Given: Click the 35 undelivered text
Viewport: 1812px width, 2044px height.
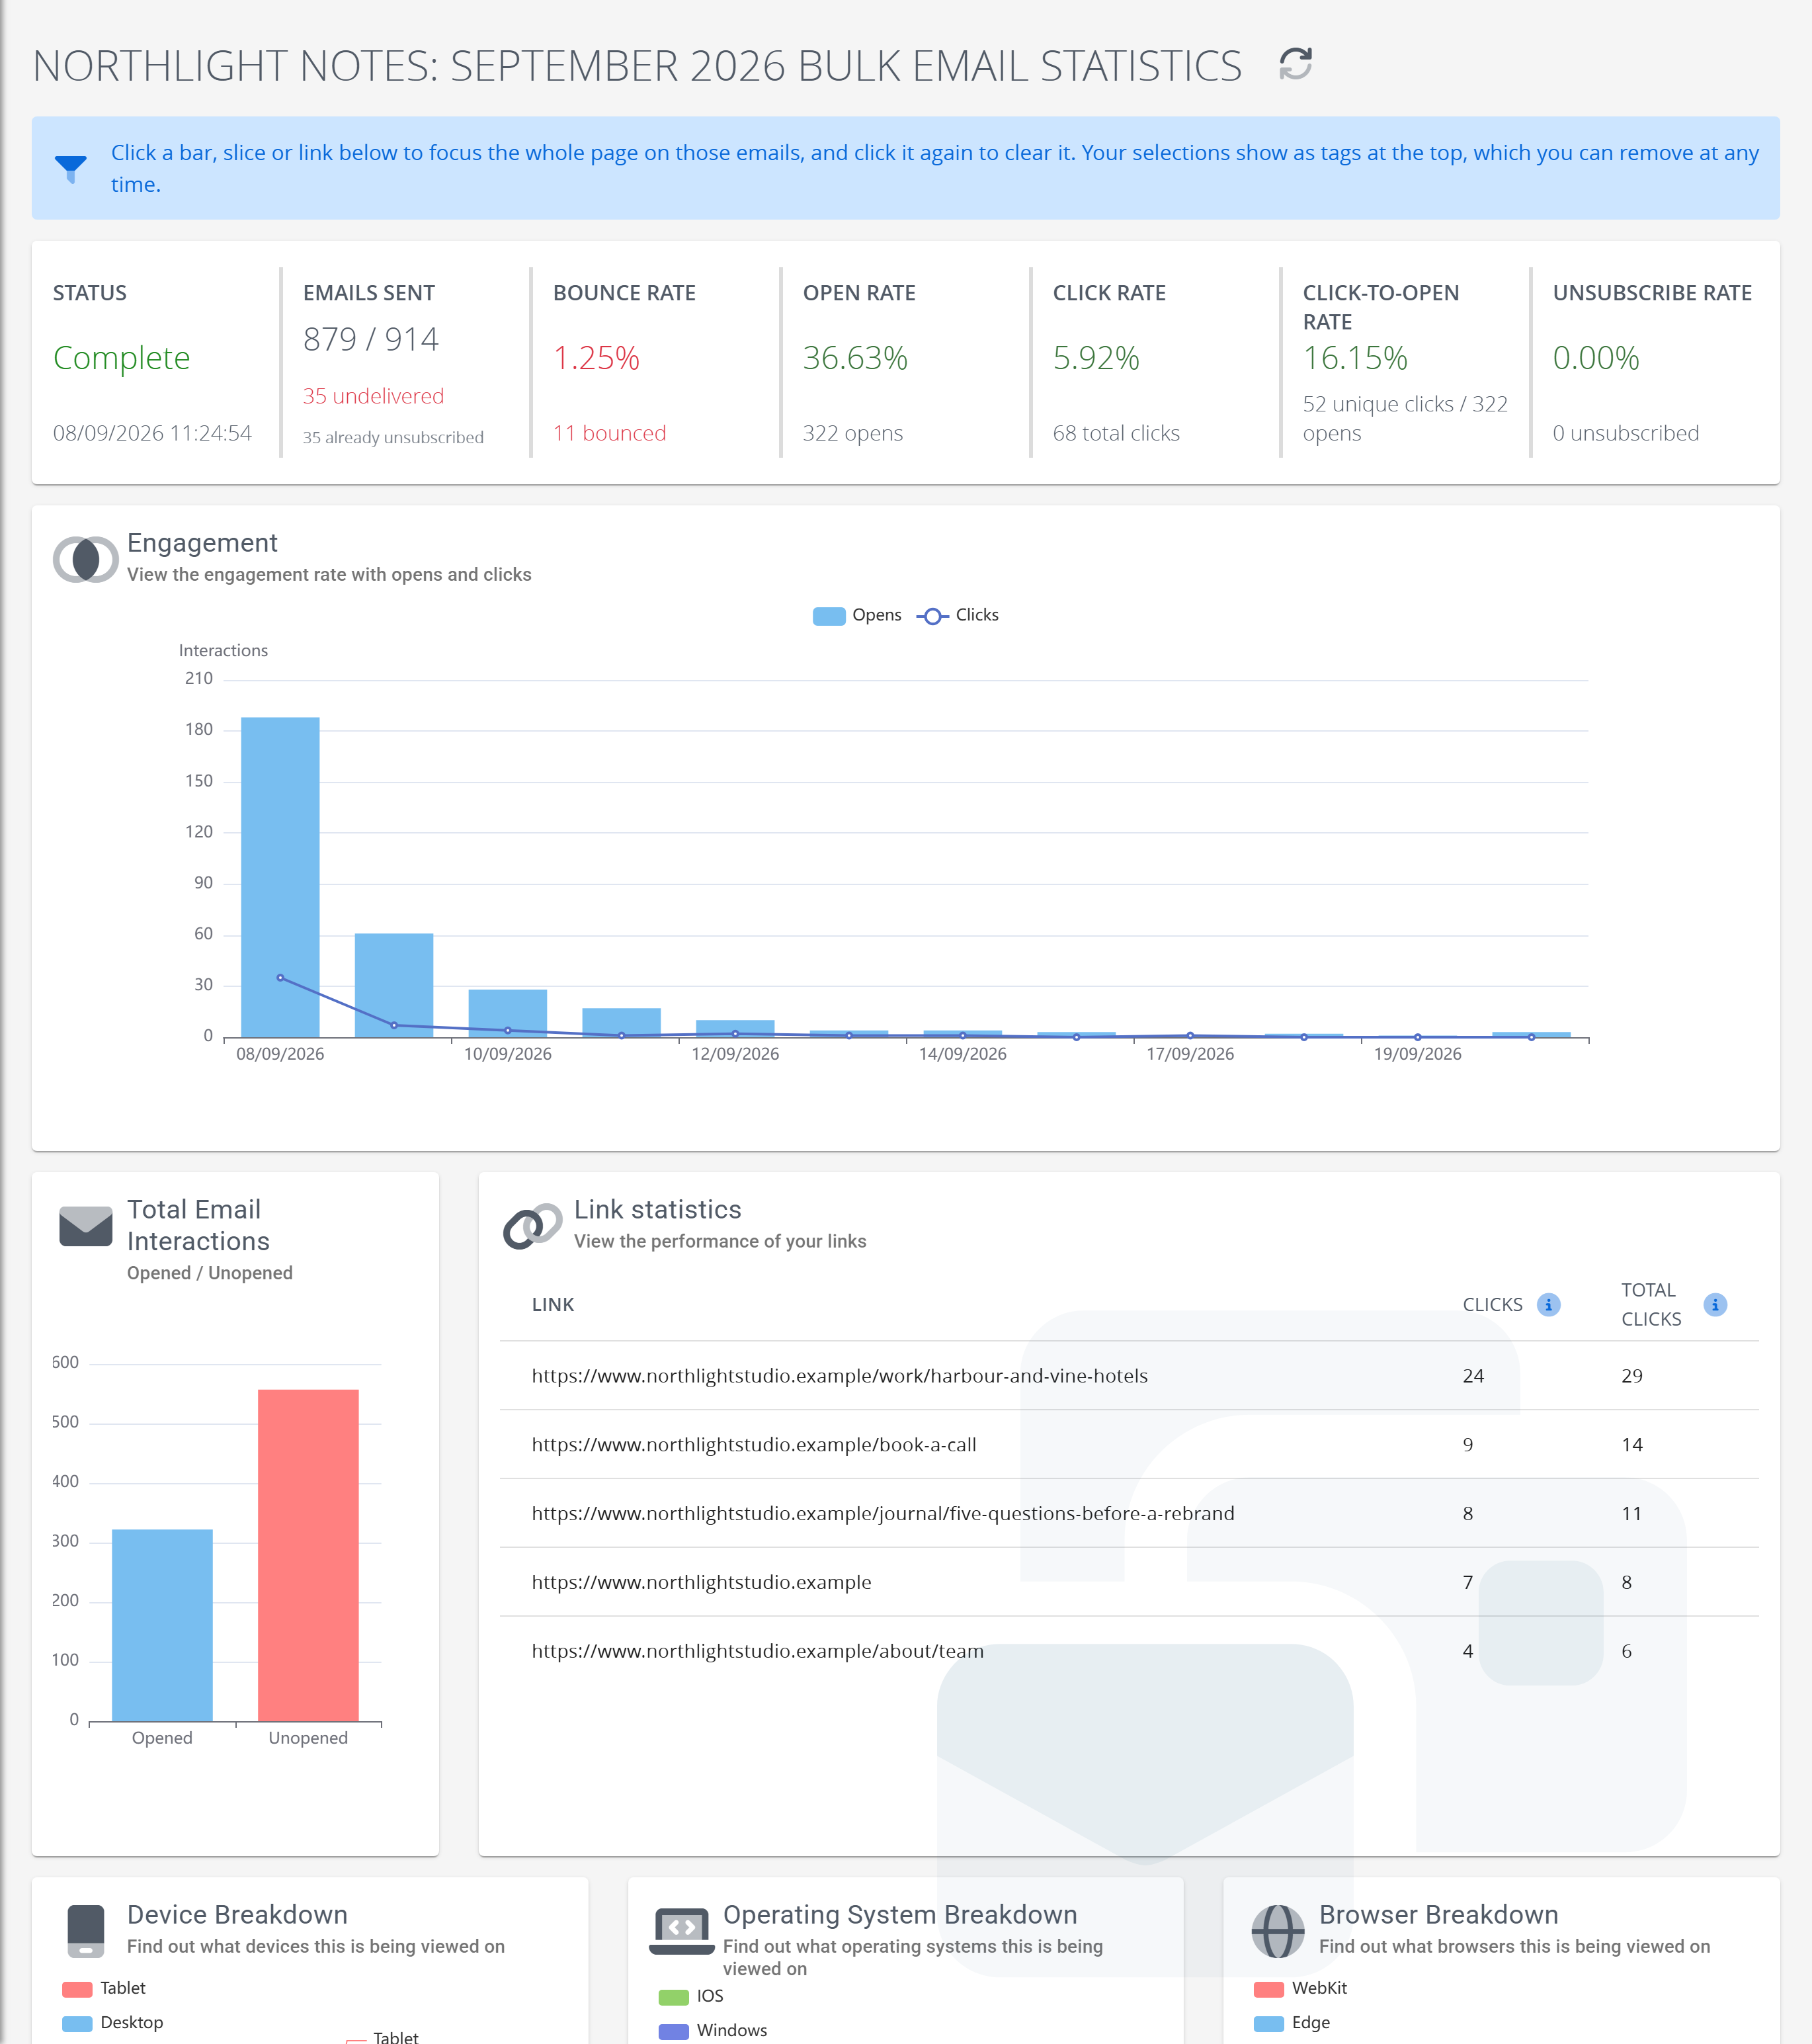Looking at the screenshot, I should coord(373,396).
